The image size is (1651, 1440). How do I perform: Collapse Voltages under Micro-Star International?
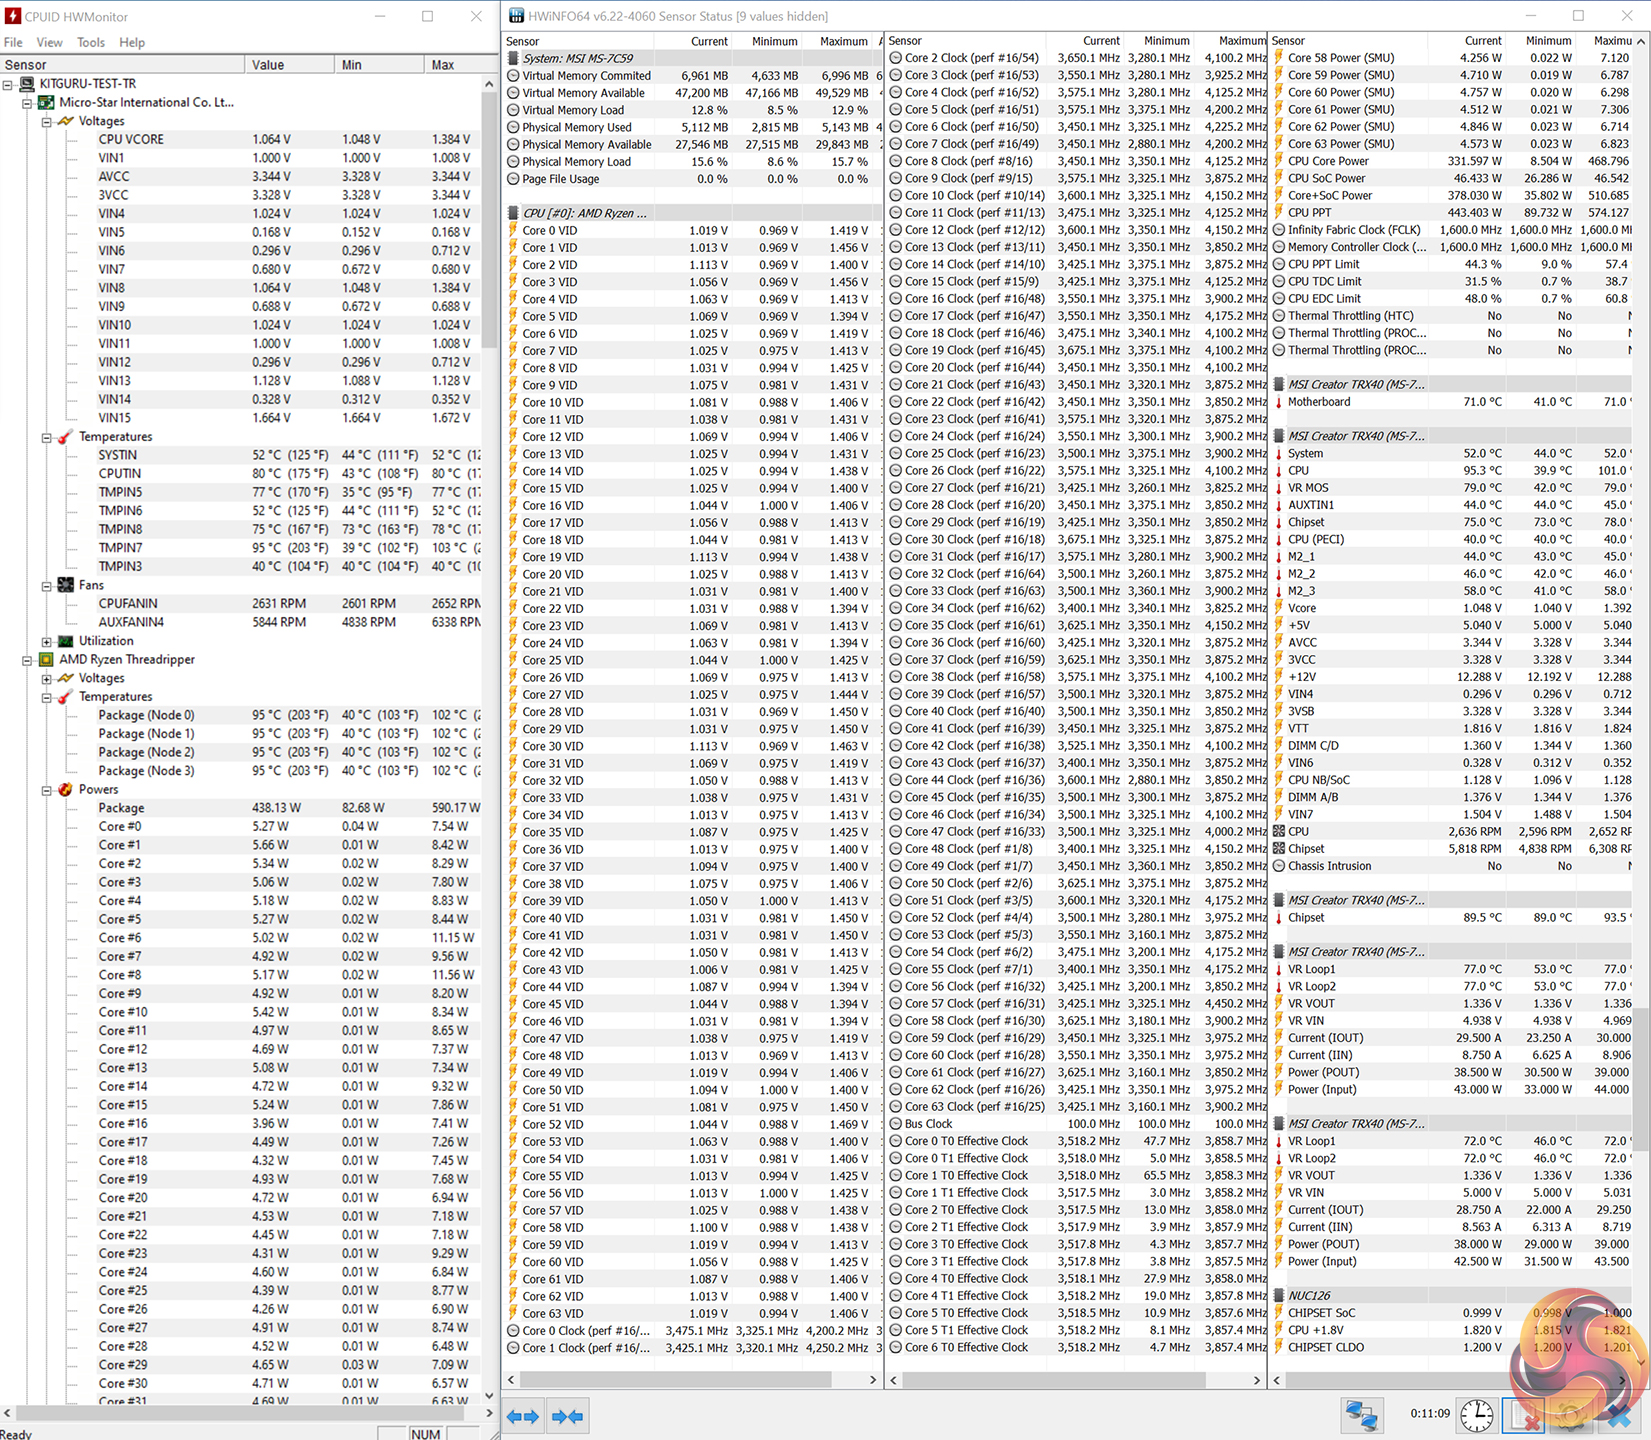point(47,122)
